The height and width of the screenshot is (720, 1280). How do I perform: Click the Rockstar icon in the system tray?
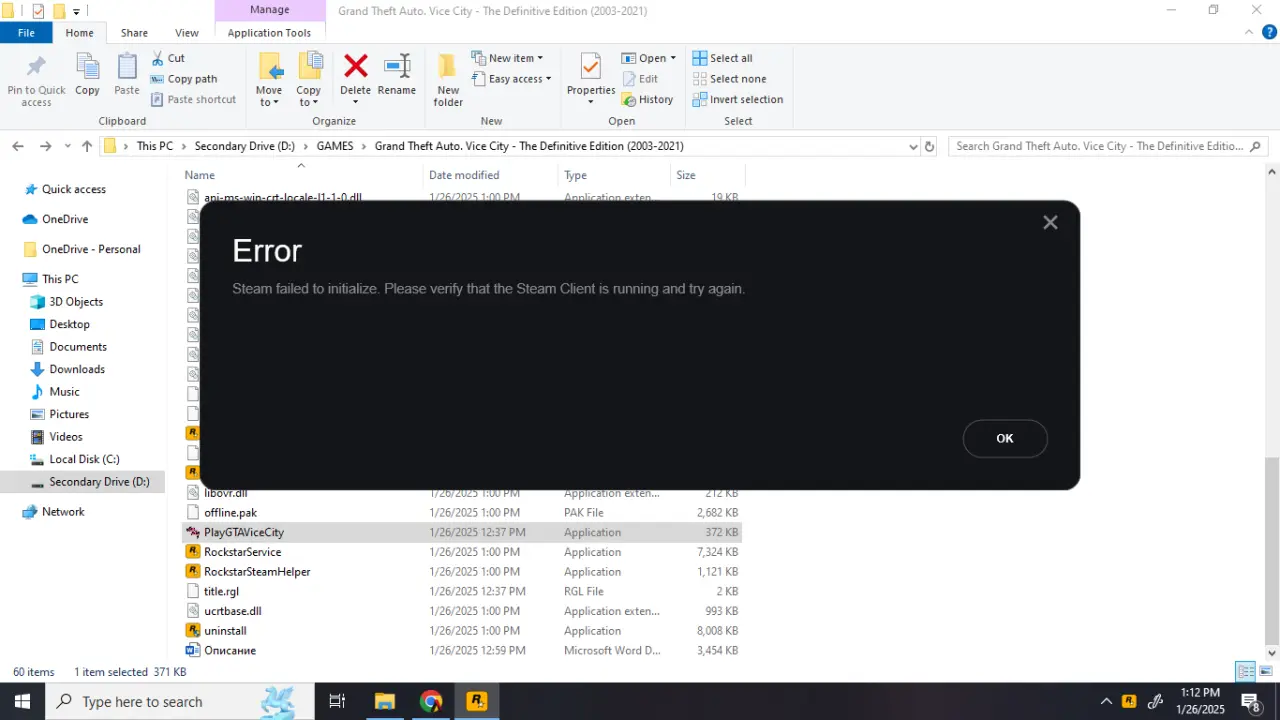(1129, 701)
